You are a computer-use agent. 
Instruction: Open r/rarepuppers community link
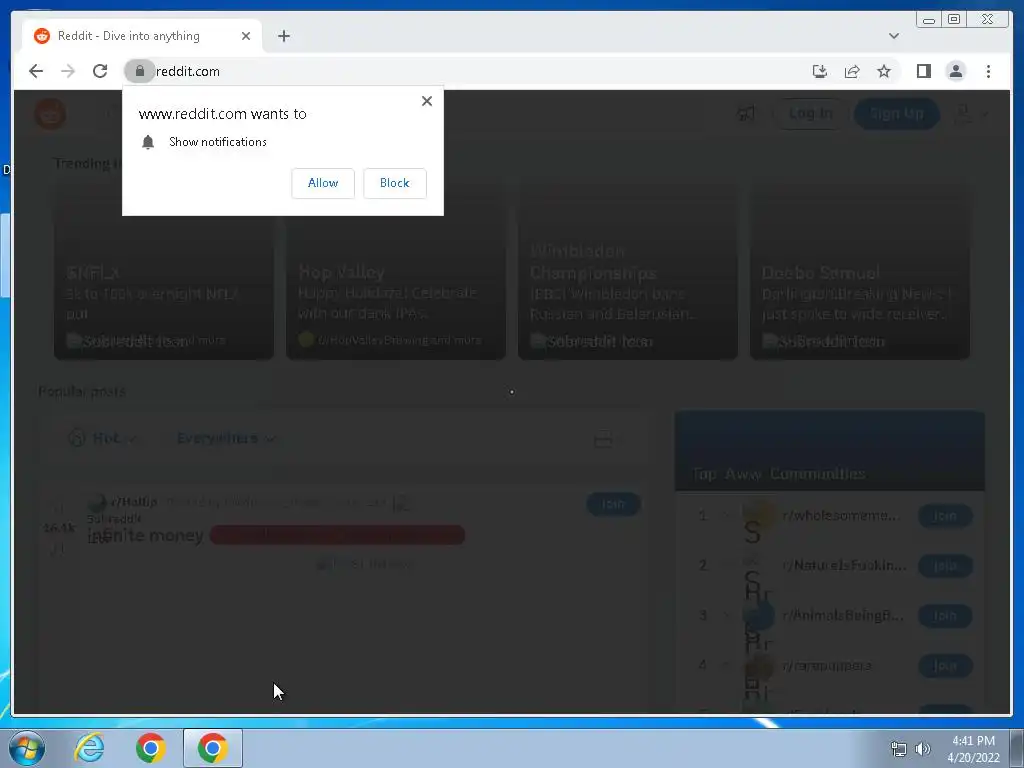[x=827, y=666]
